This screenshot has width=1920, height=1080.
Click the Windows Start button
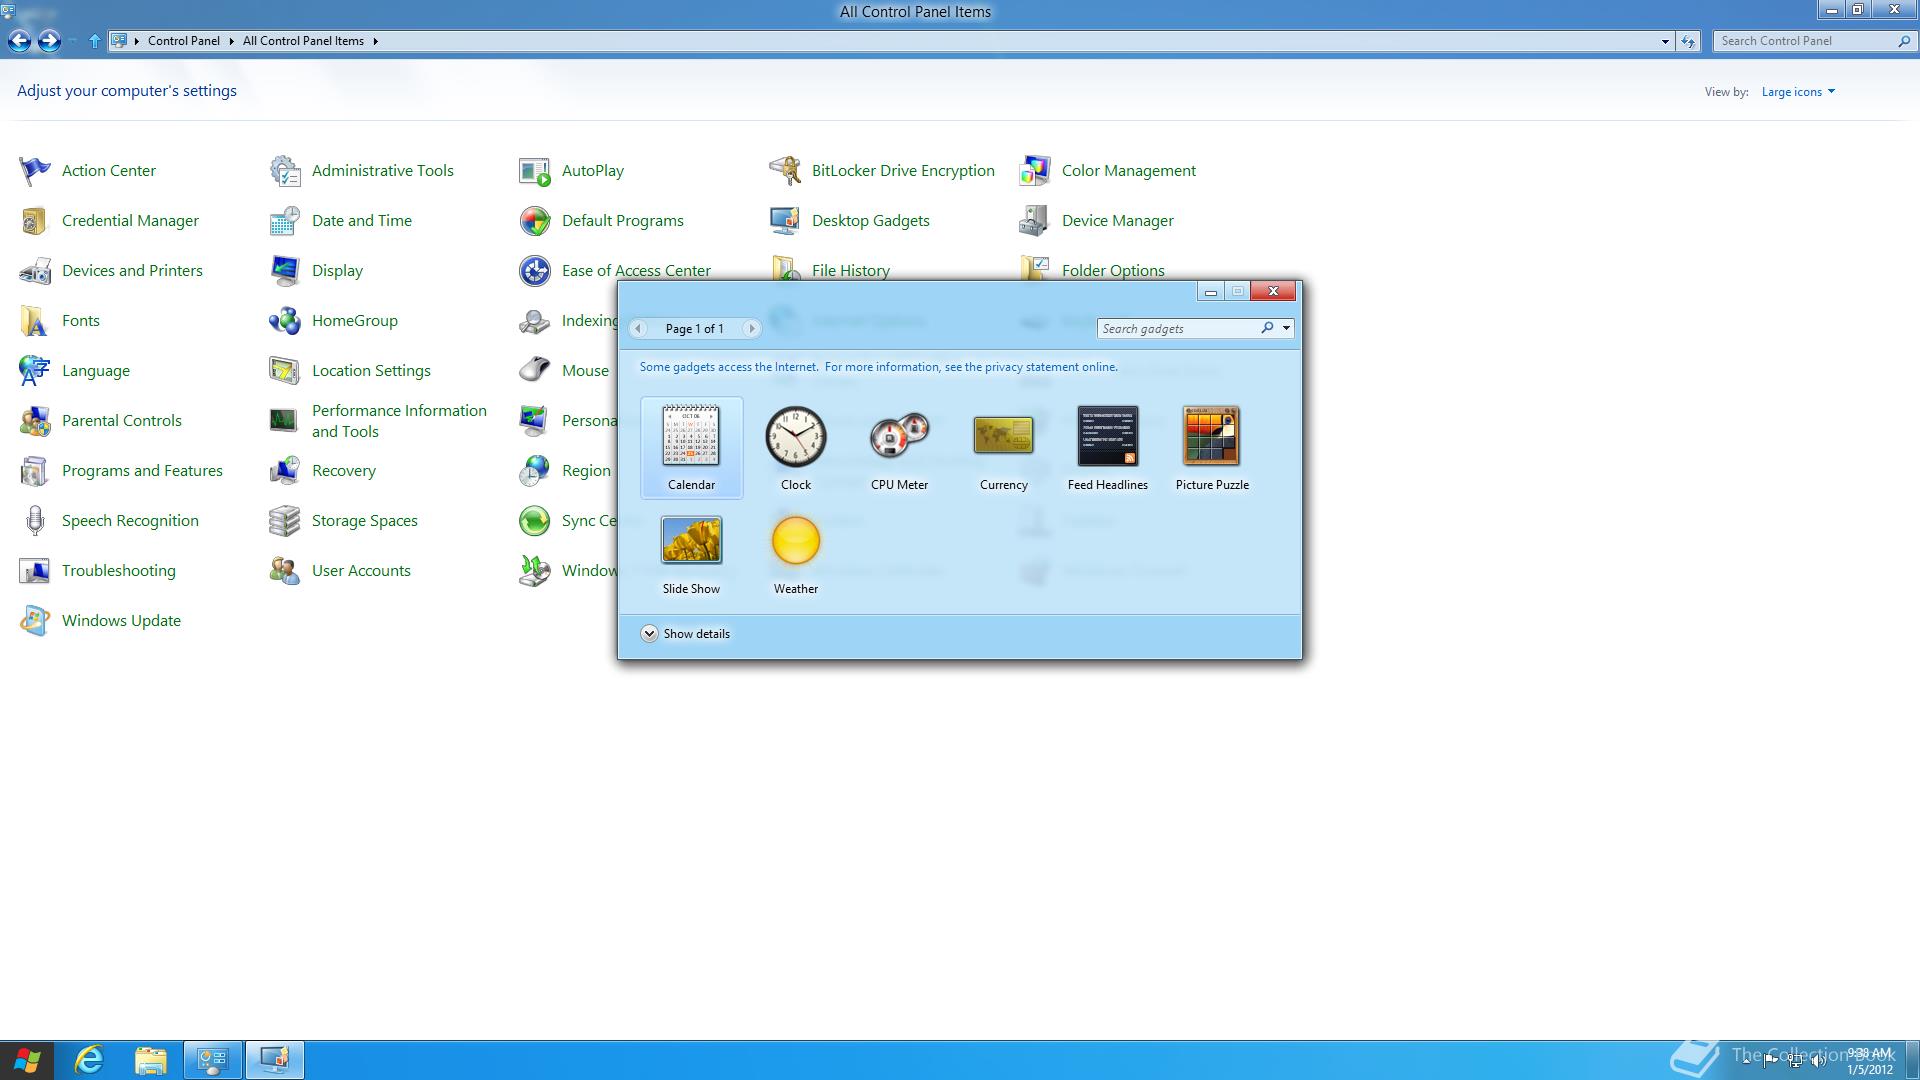click(x=27, y=1060)
